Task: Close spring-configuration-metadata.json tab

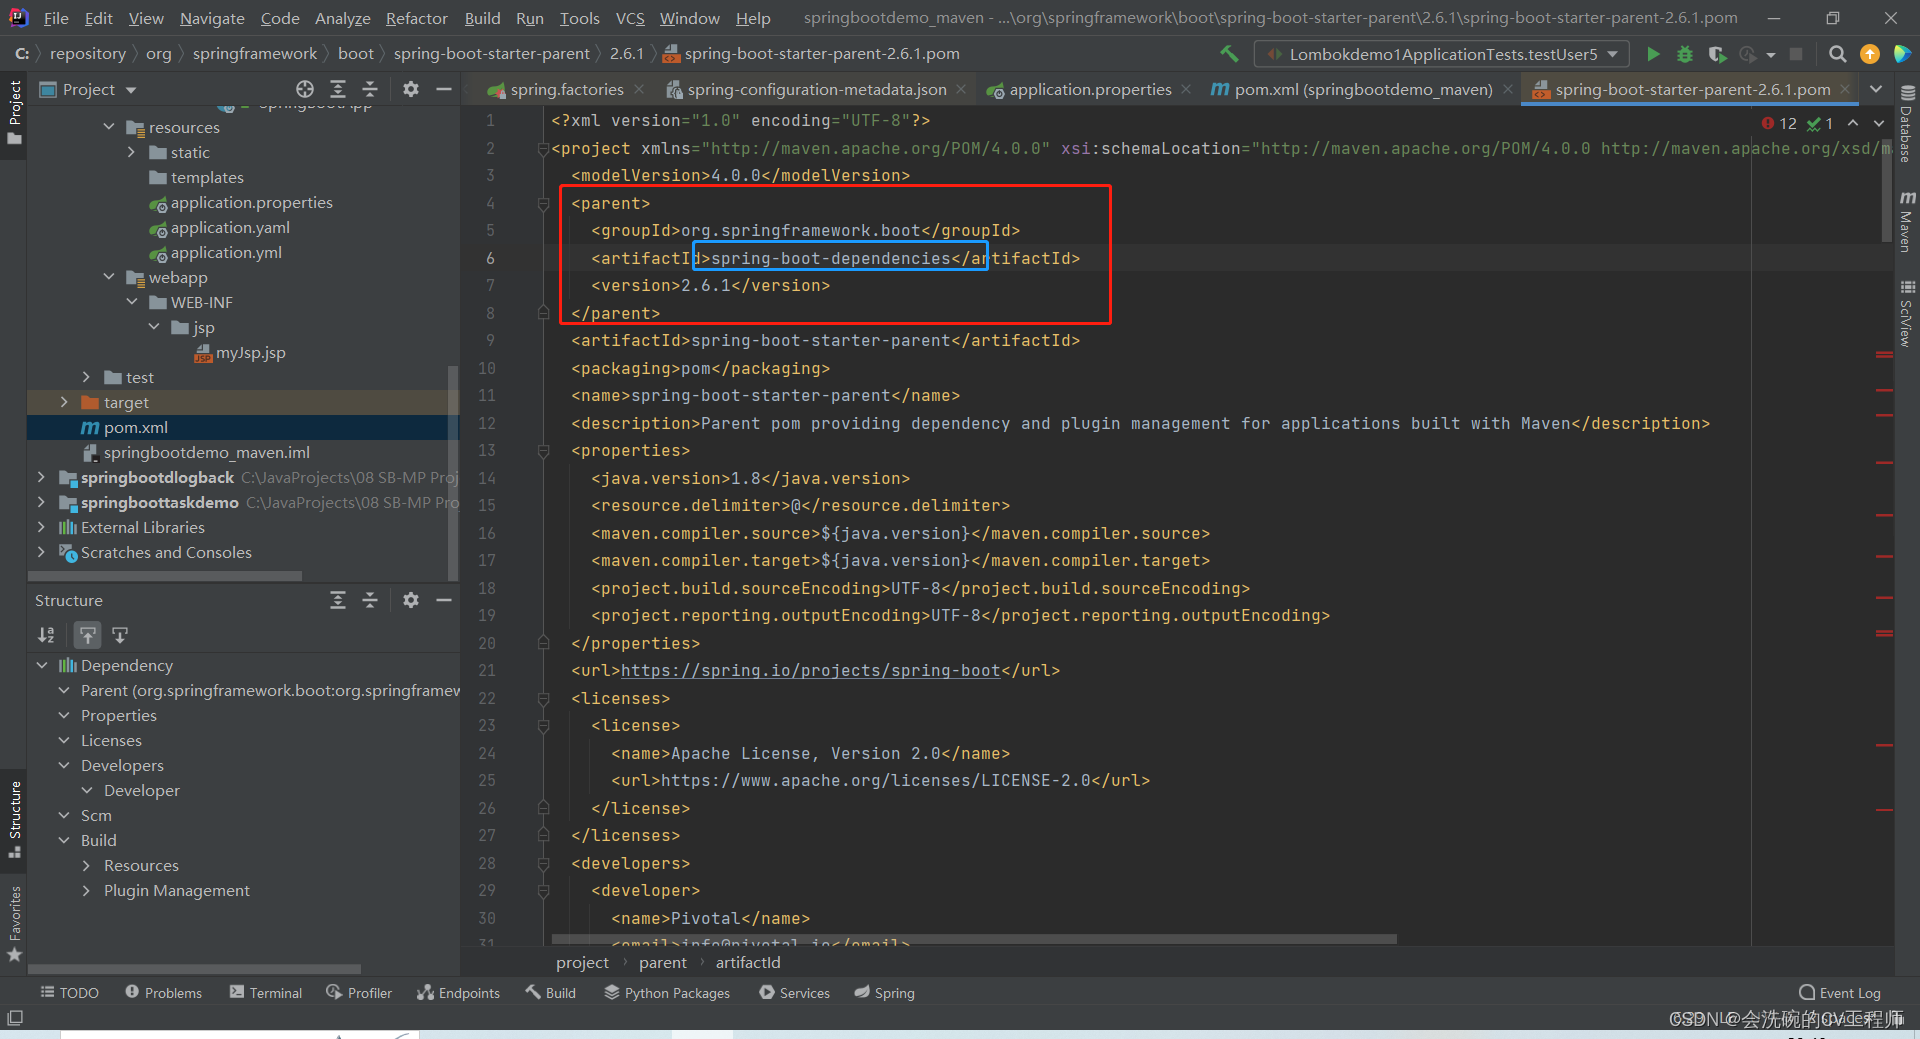Action: click(x=961, y=89)
